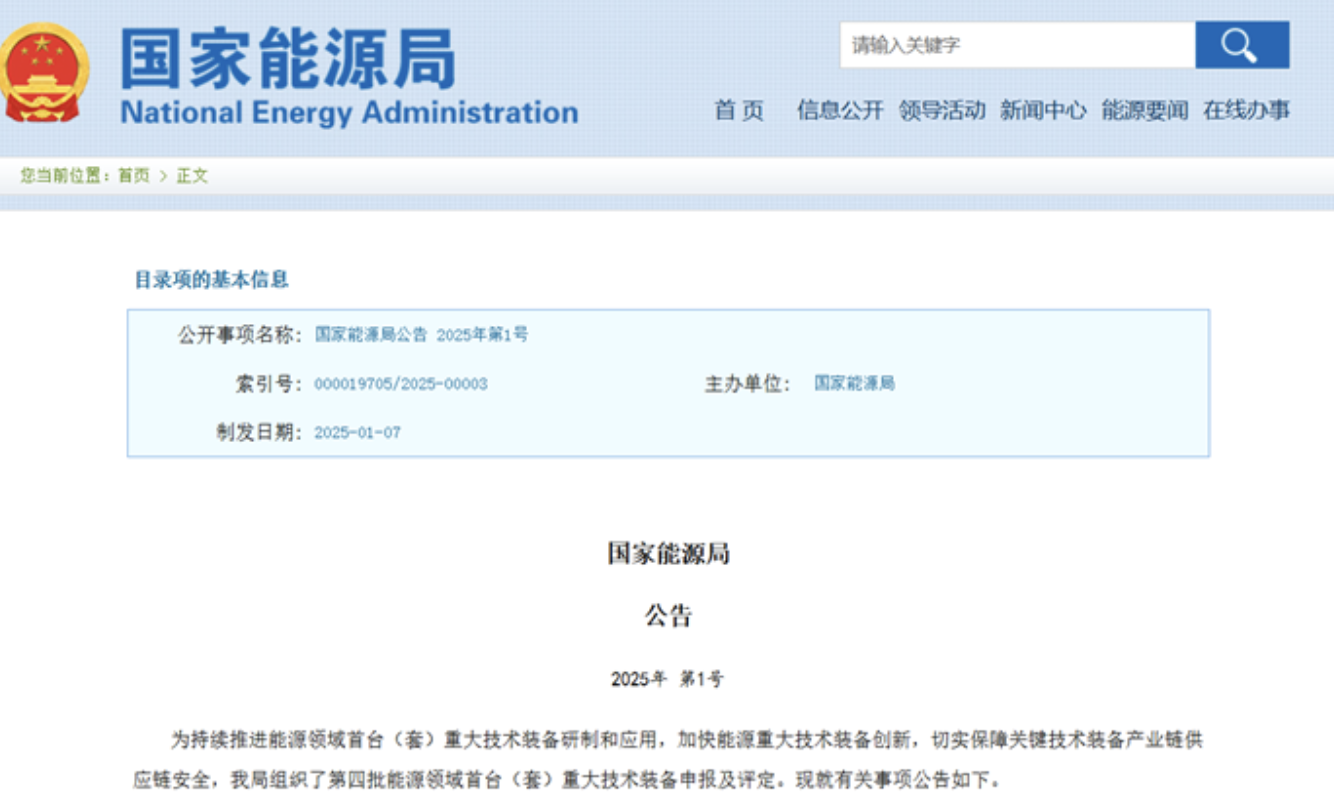Click the 主办单位 label
Viewport: 1334px width, 800px height.
[x=747, y=384]
